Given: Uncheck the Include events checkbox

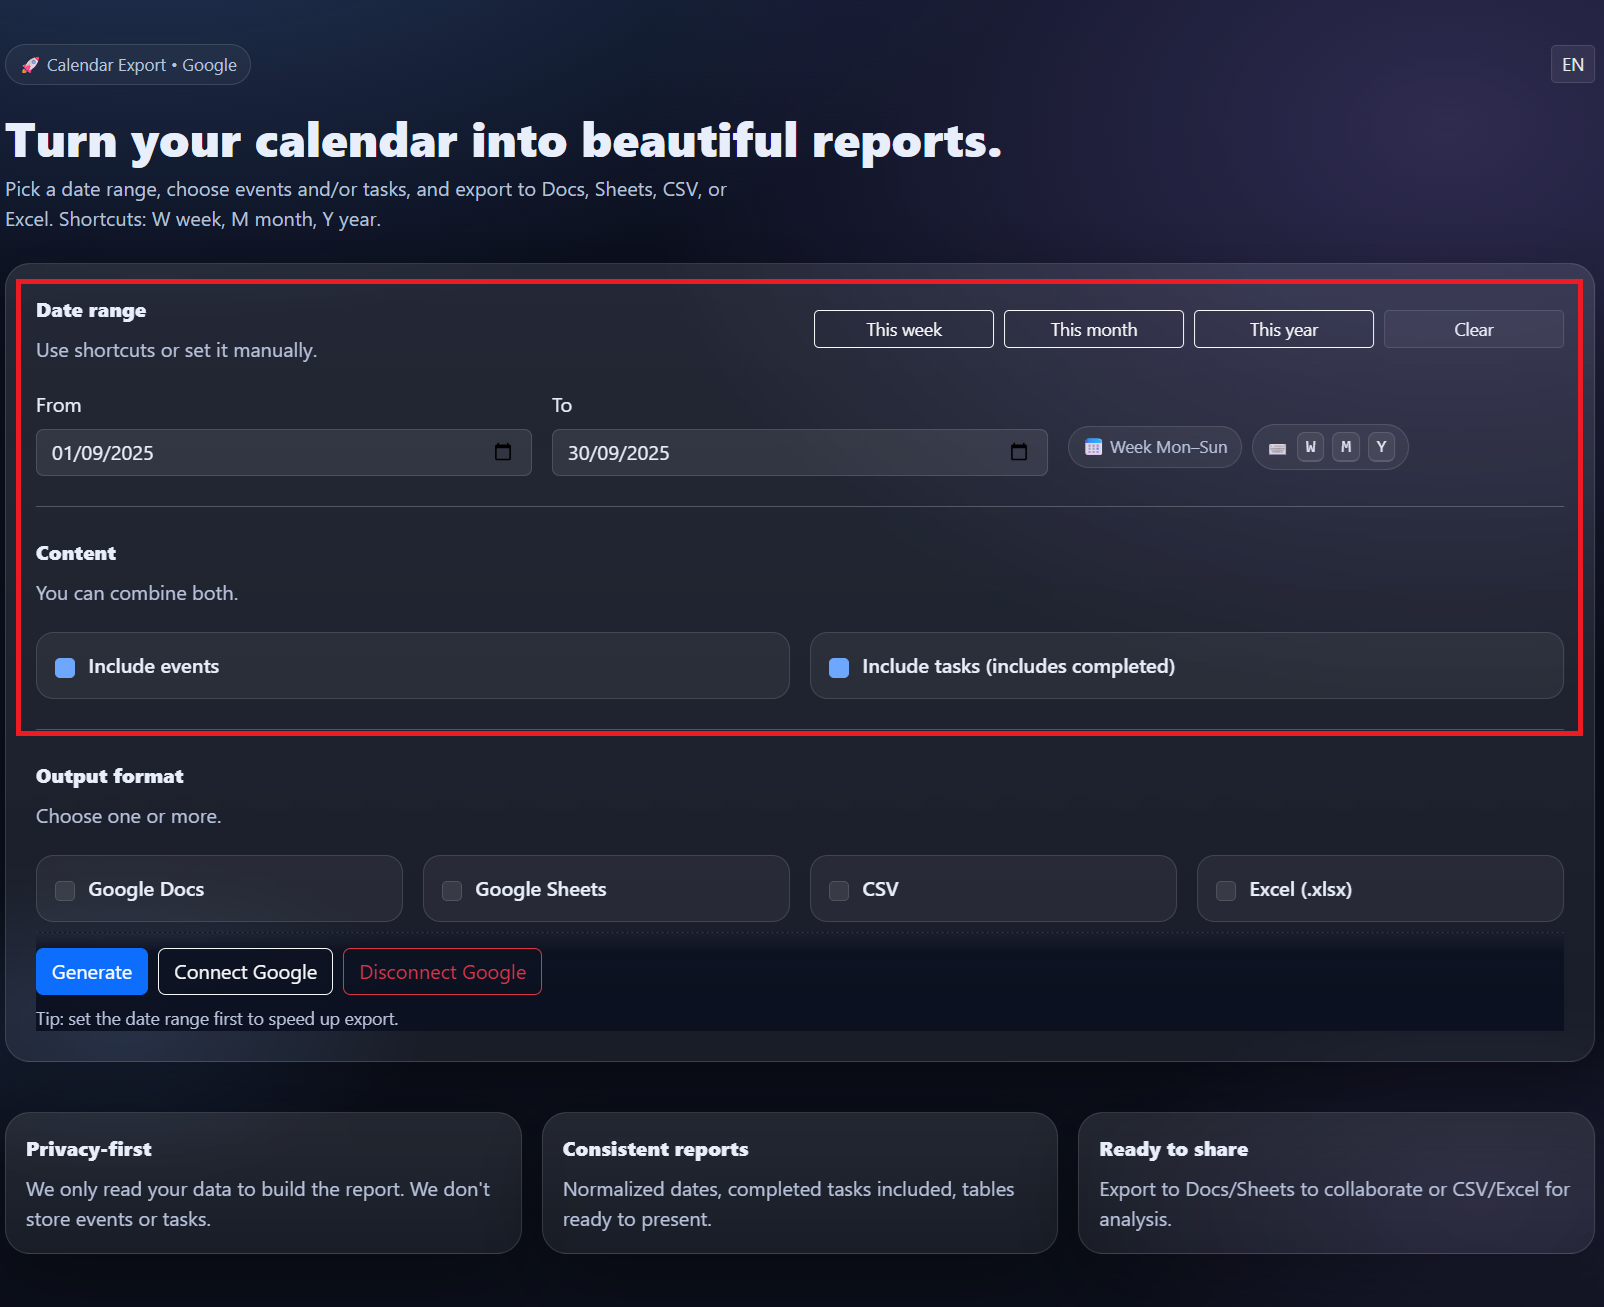Looking at the screenshot, I should pos(65,667).
